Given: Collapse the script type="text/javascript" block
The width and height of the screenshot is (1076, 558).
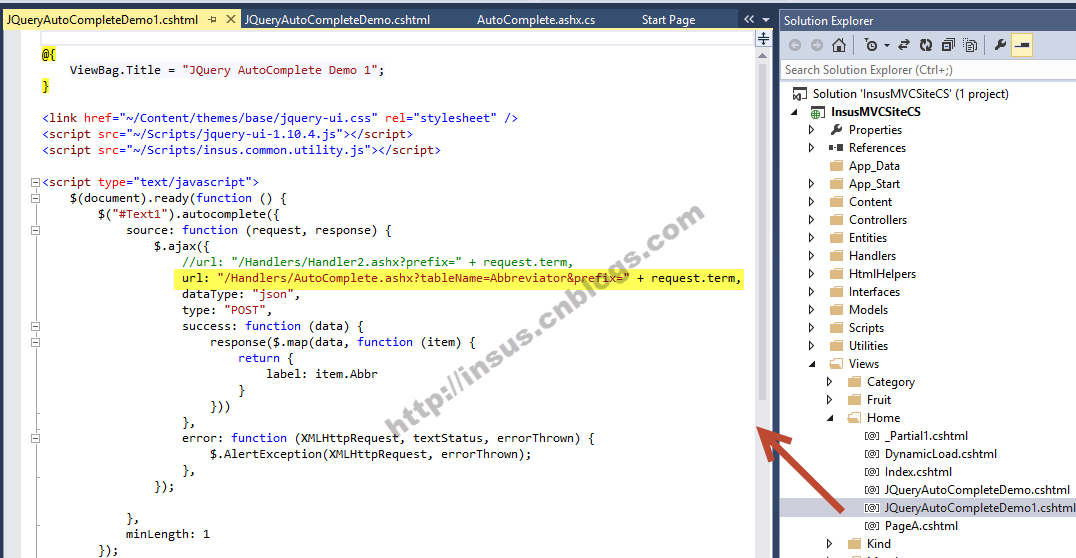Looking at the screenshot, I should 35,183.
